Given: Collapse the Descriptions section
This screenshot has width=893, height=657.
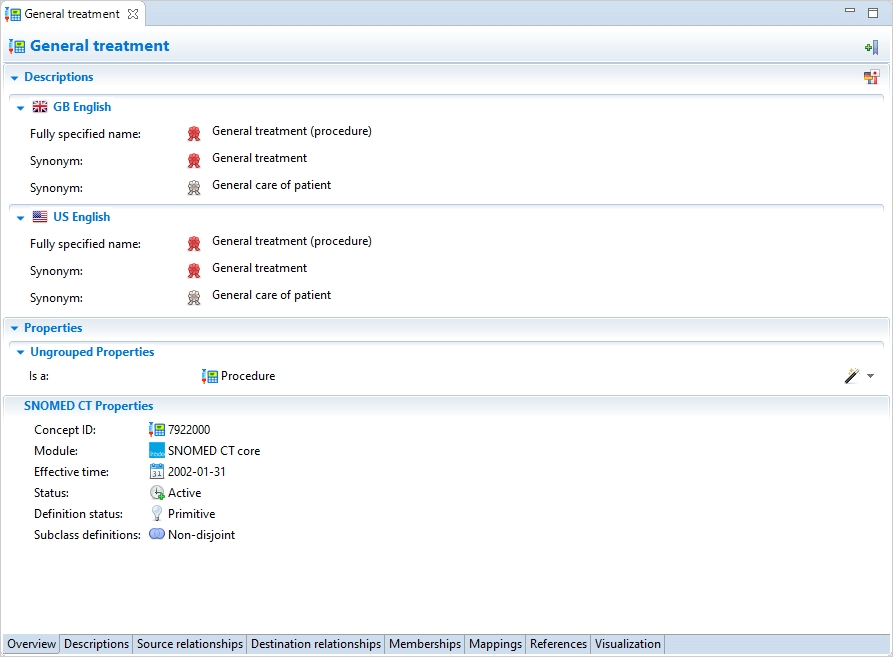Looking at the screenshot, I should point(14,77).
